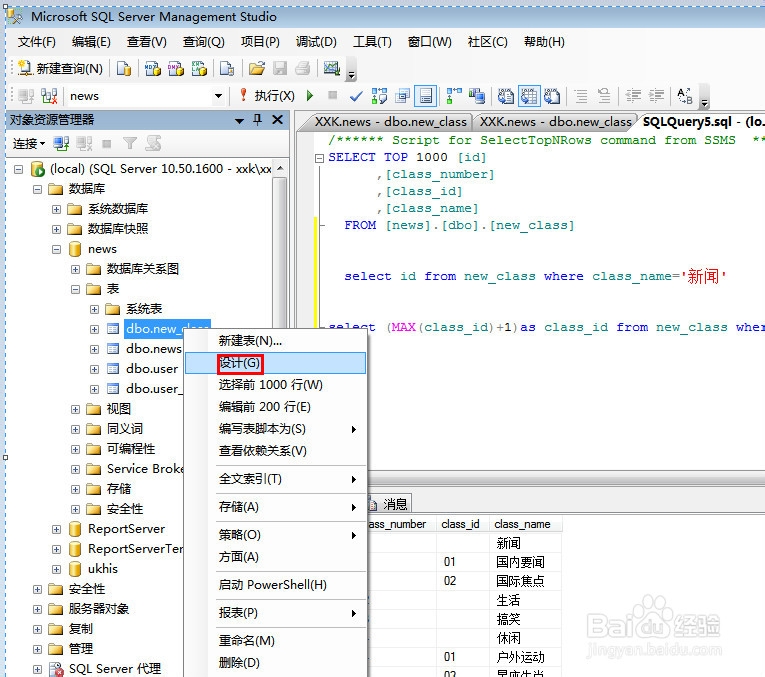Switch to the 消息 results tab
The height and width of the screenshot is (677, 765).
coord(389,504)
